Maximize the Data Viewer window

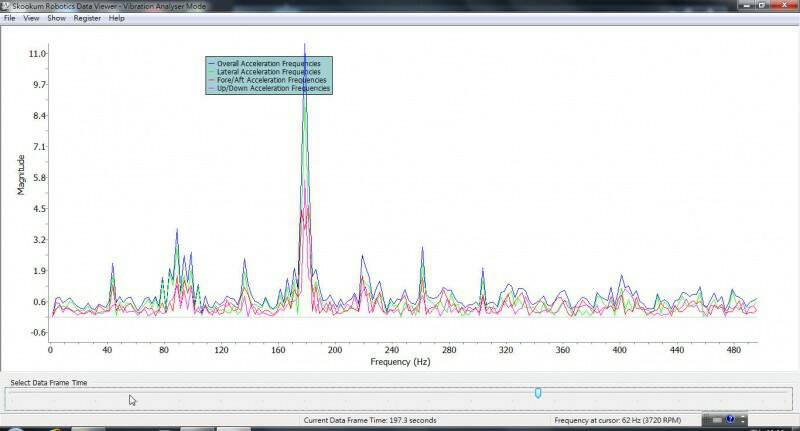click(x=762, y=5)
